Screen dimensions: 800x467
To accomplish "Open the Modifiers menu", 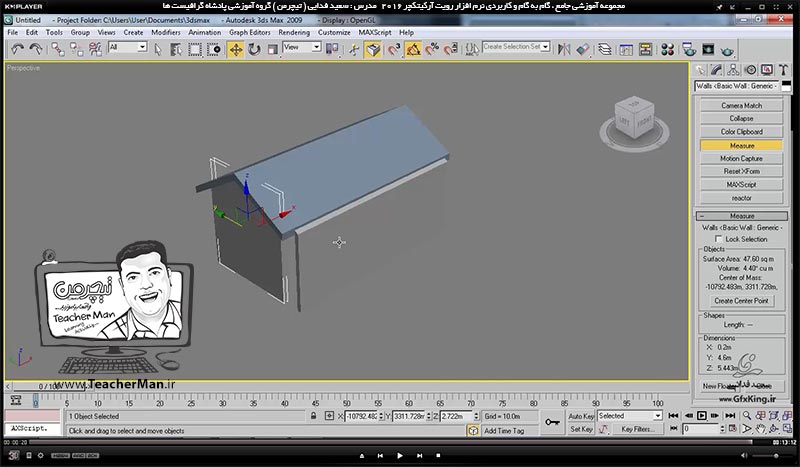I will coord(165,32).
